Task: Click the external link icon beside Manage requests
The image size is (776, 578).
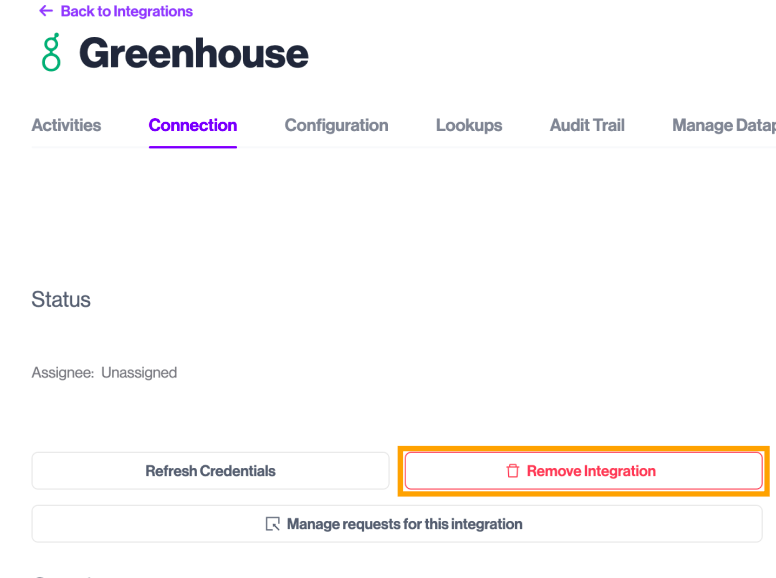Action: tap(273, 524)
